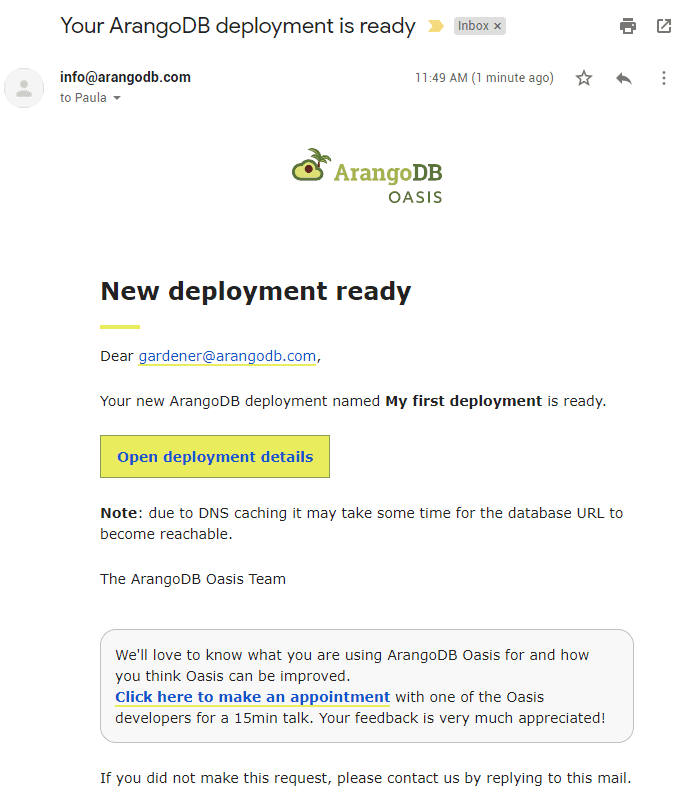
Task: Open the email in a new window
Action: [x=664, y=26]
